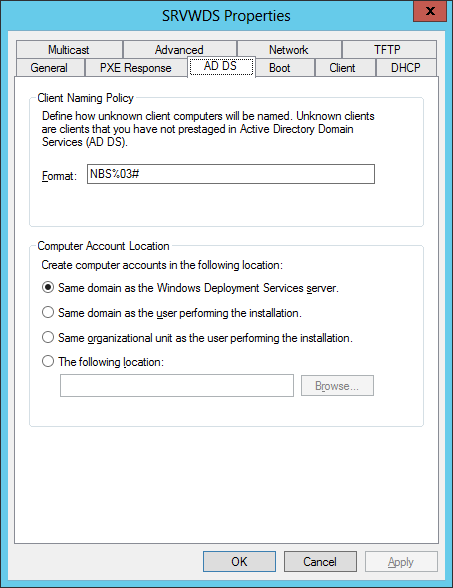Open the Advanced tab
Viewport: 453px width, 588px height.
point(179,50)
